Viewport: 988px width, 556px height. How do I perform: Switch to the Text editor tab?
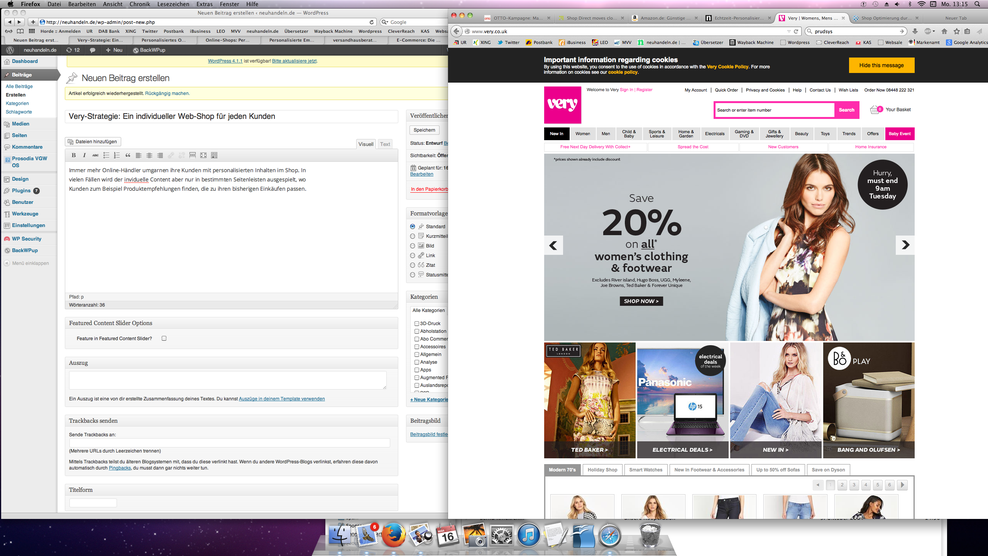pos(384,144)
